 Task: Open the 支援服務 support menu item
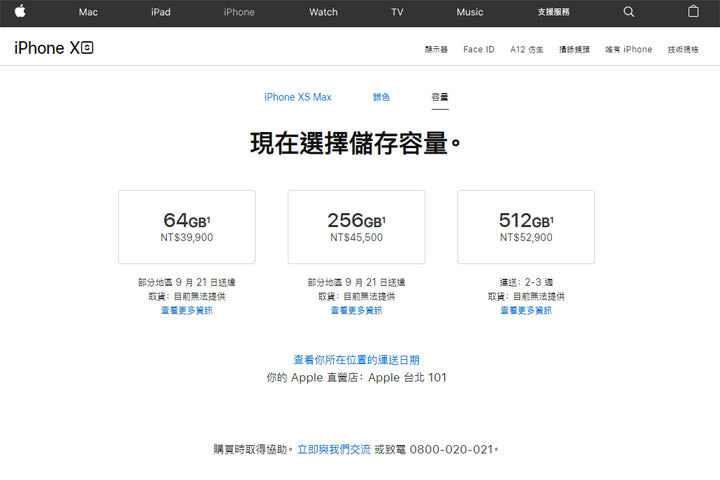tap(553, 12)
